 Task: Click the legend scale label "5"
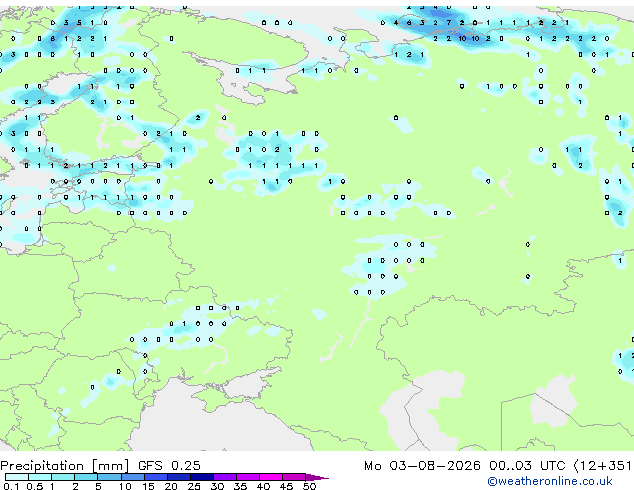click(x=98, y=486)
